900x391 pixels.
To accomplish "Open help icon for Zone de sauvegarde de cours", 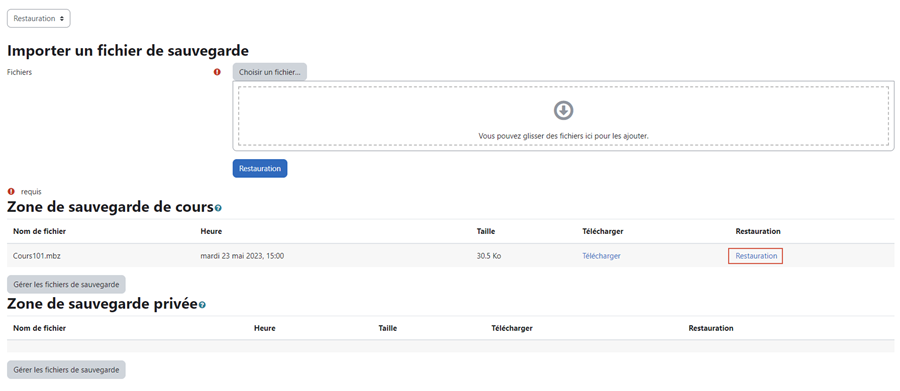I will (218, 208).
